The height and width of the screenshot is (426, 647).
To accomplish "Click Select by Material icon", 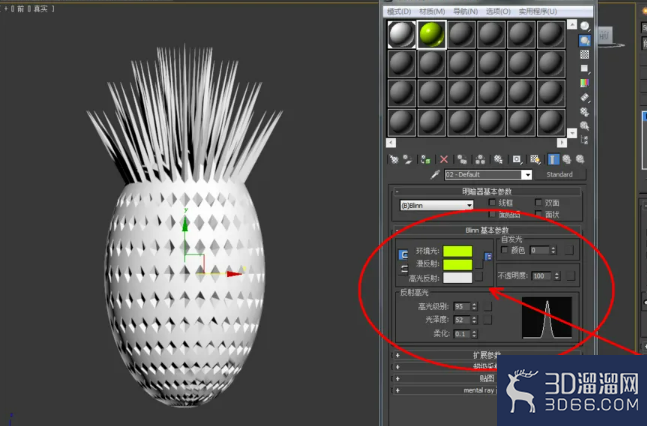I will tap(585, 125).
